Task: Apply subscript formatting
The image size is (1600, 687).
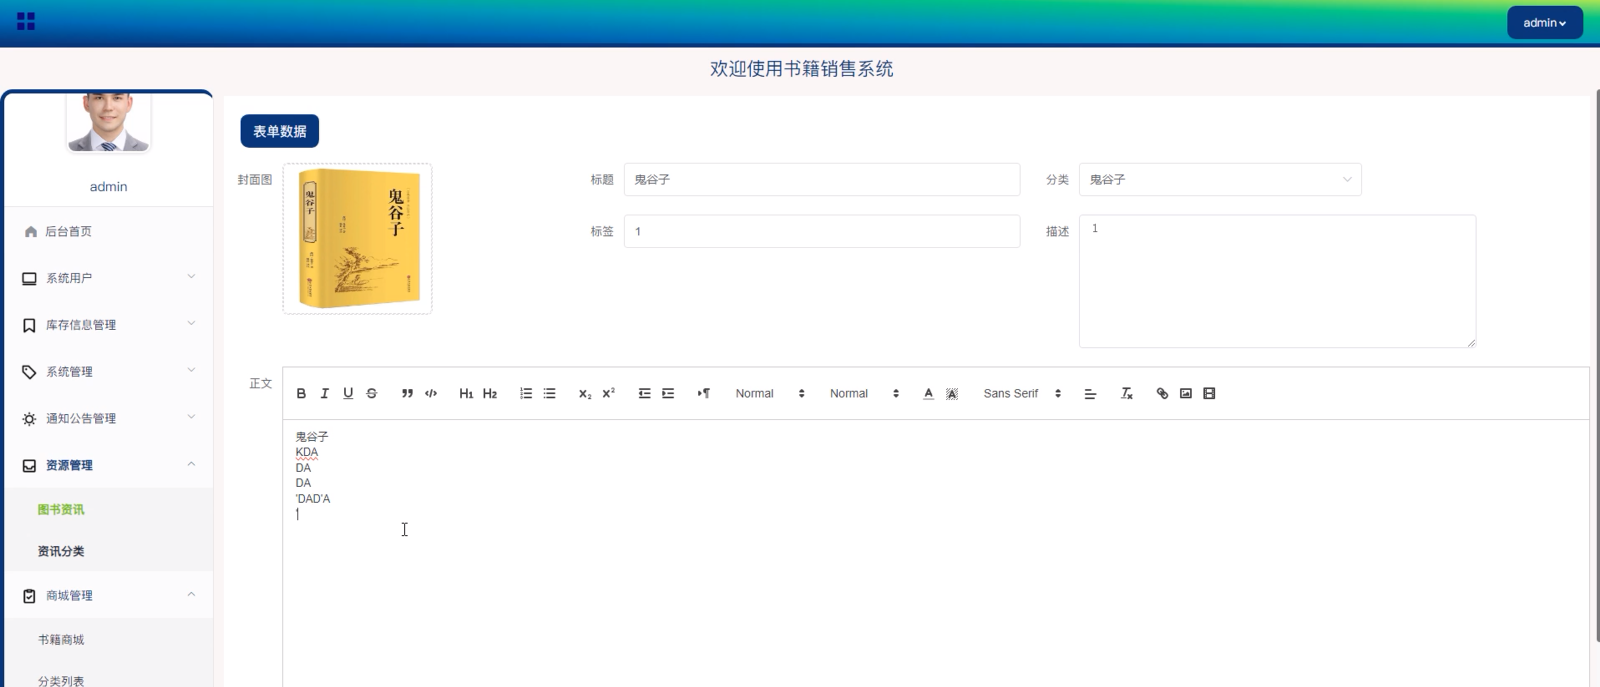Action: (x=585, y=394)
